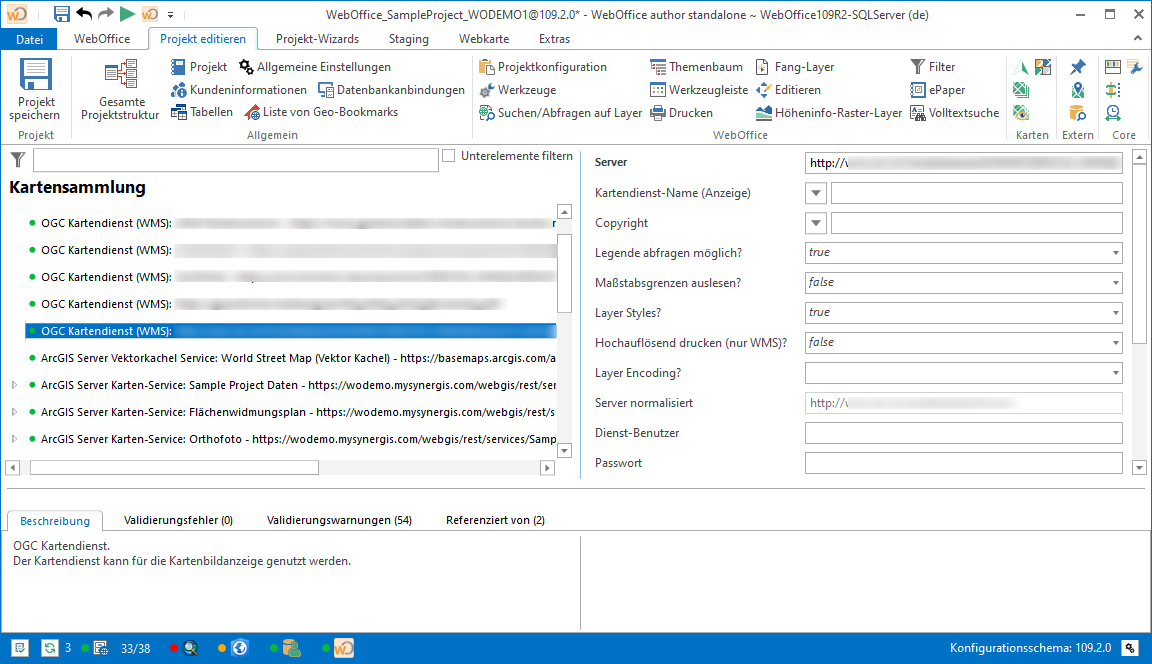Open the Datei menu

[30, 39]
